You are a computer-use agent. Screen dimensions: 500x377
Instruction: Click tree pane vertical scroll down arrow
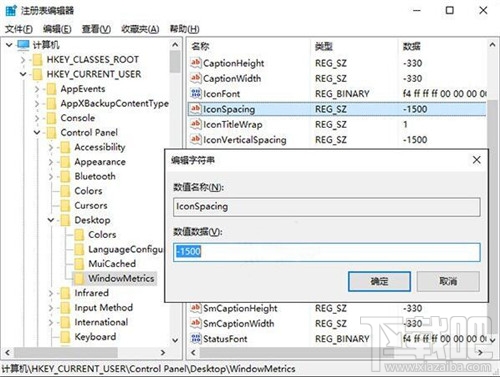tap(175, 340)
